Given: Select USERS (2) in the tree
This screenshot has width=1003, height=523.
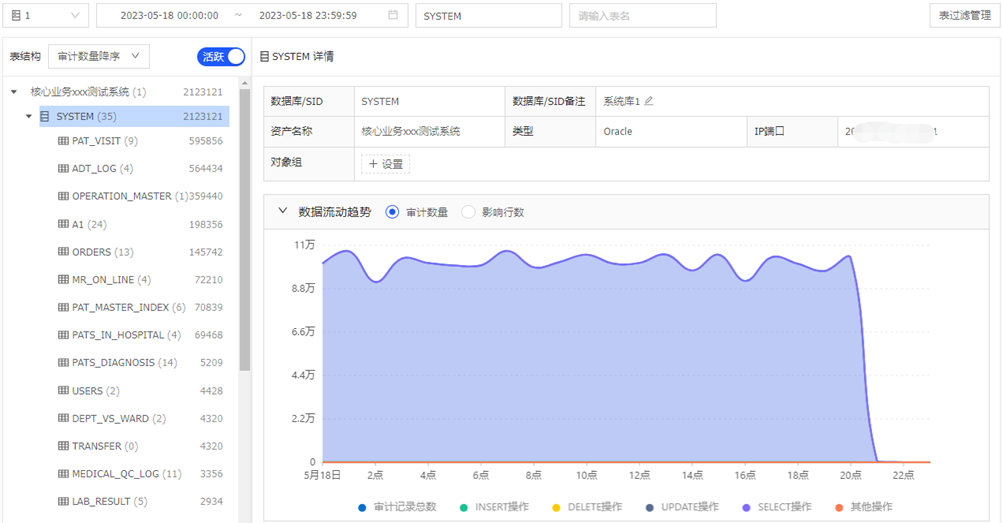Looking at the screenshot, I should point(95,390).
